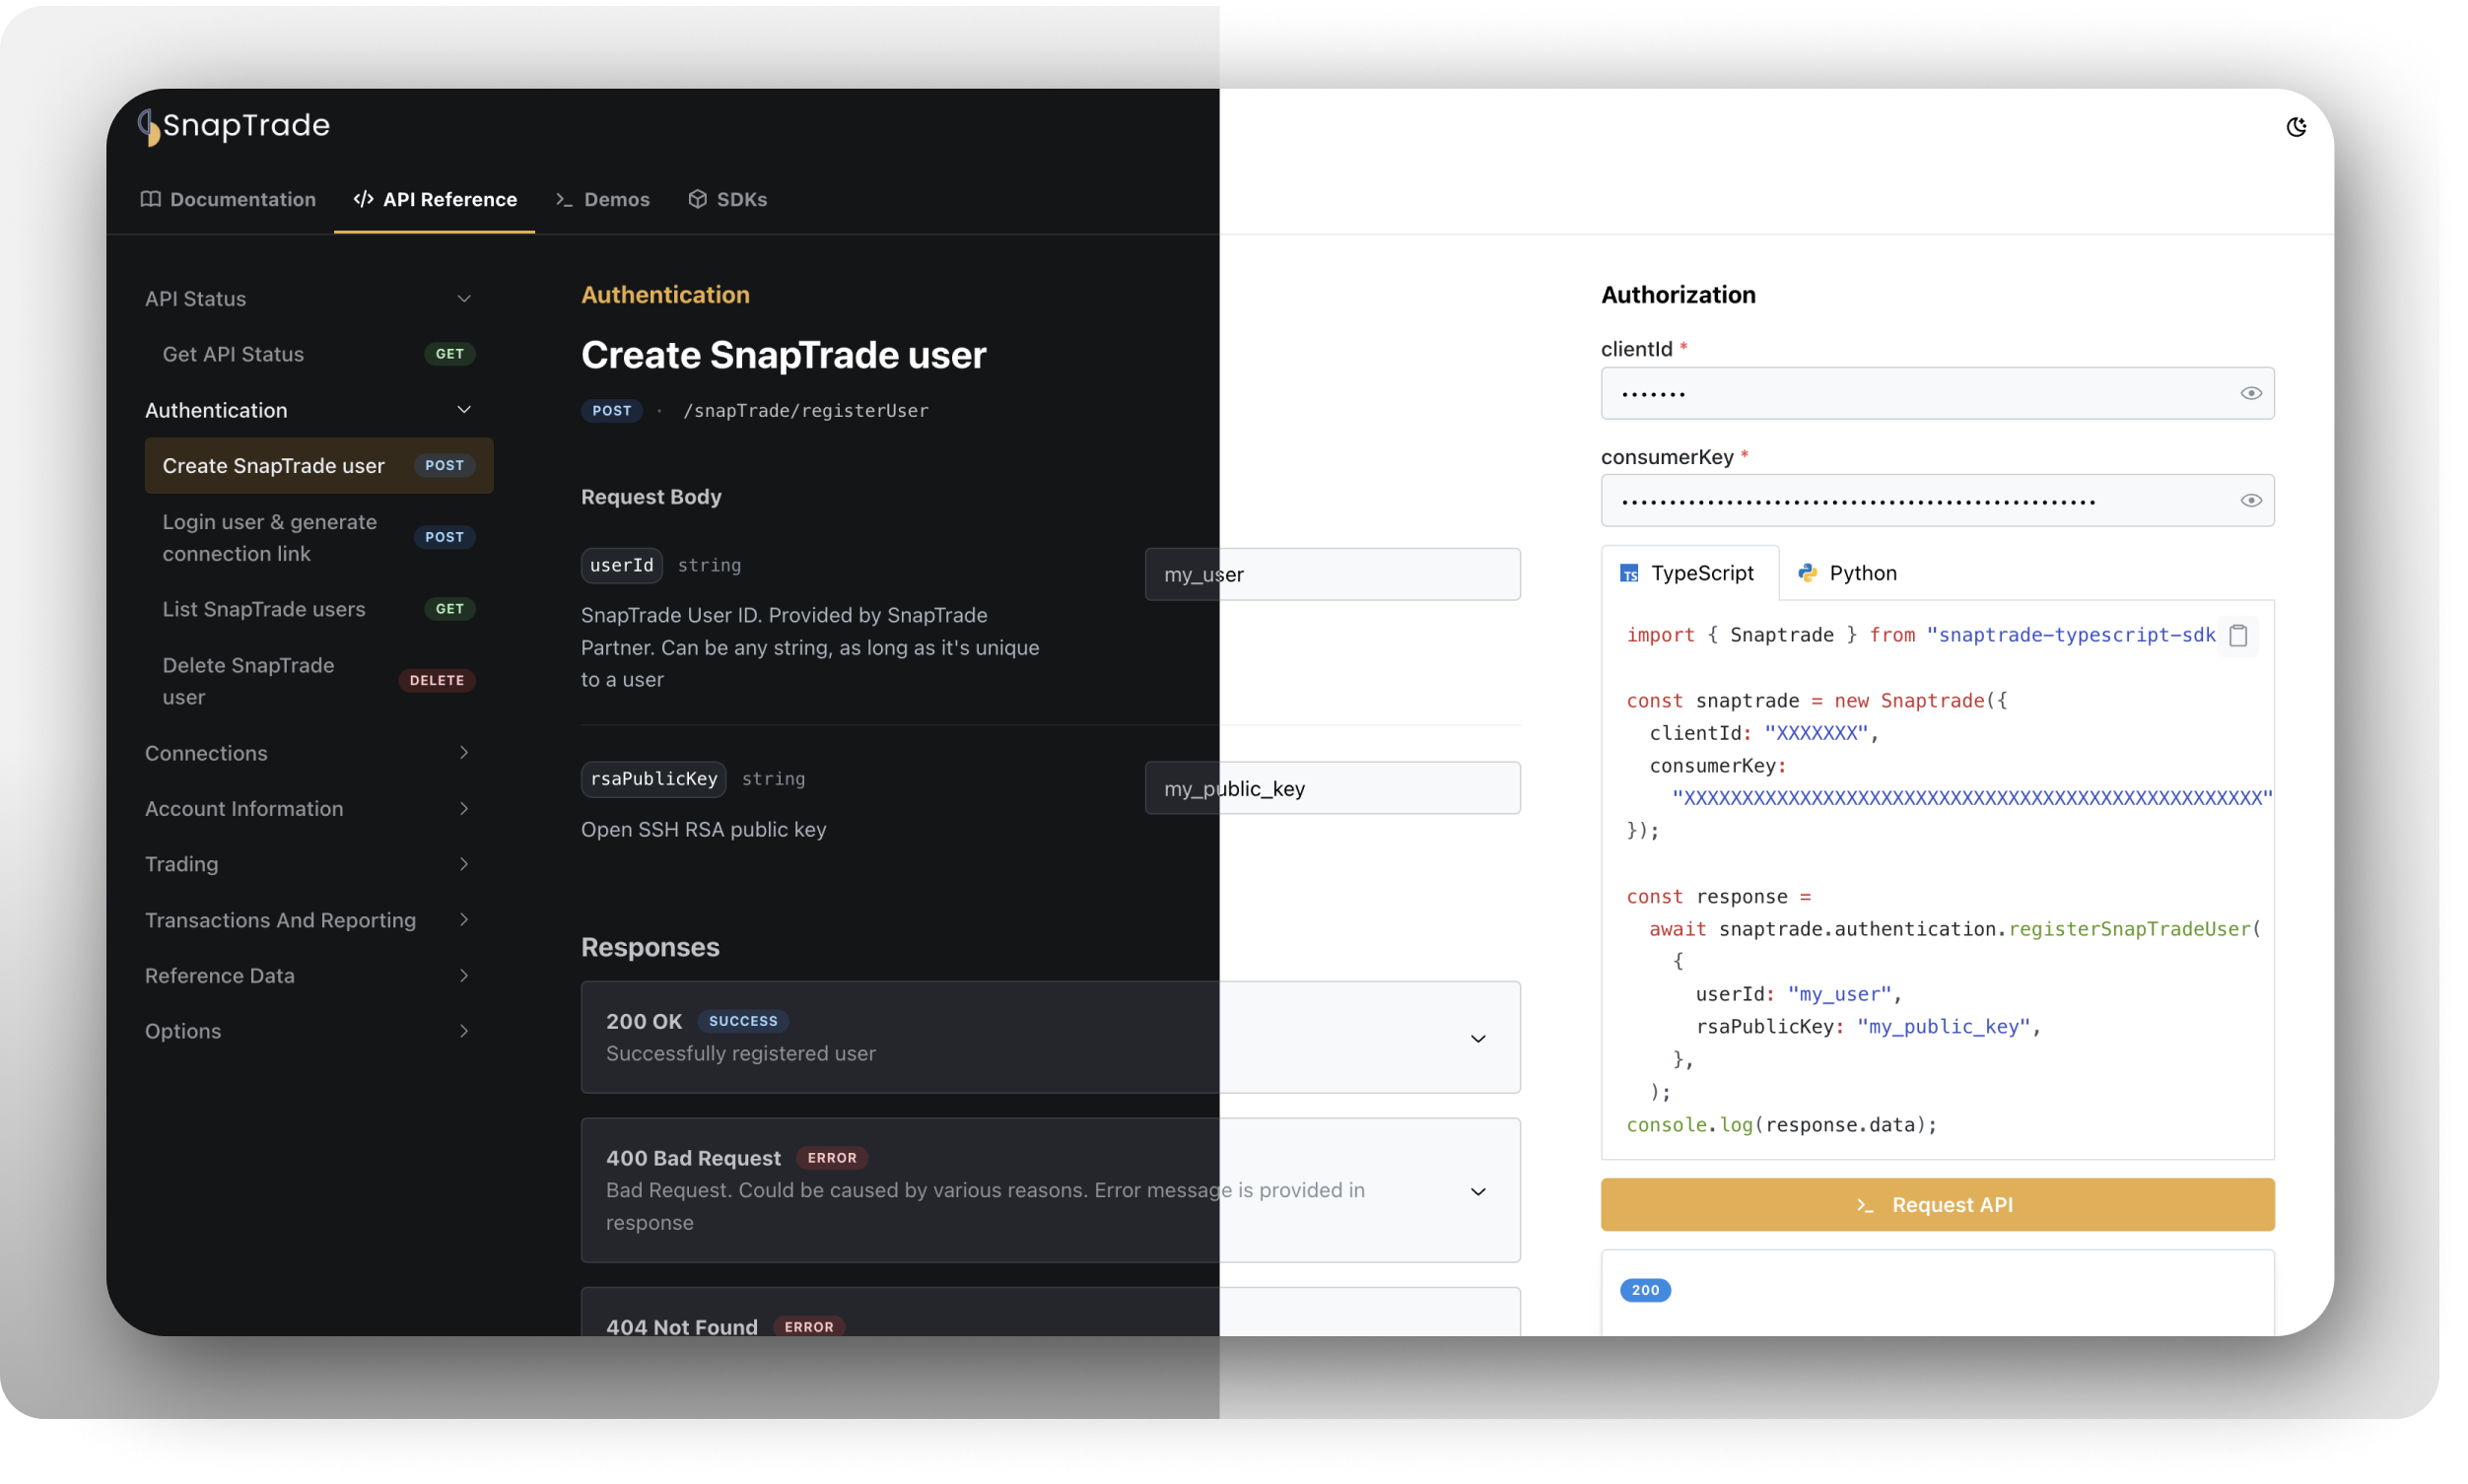Expand the 200 OK response panel
The width and height of the screenshot is (2468, 1484).
point(1050,1037)
